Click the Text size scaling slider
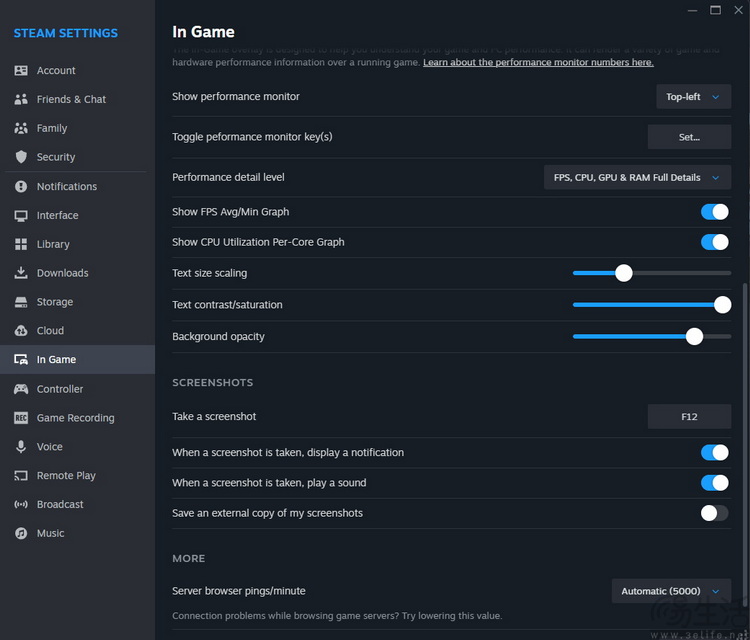This screenshot has width=750, height=640. tap(652, 273)
